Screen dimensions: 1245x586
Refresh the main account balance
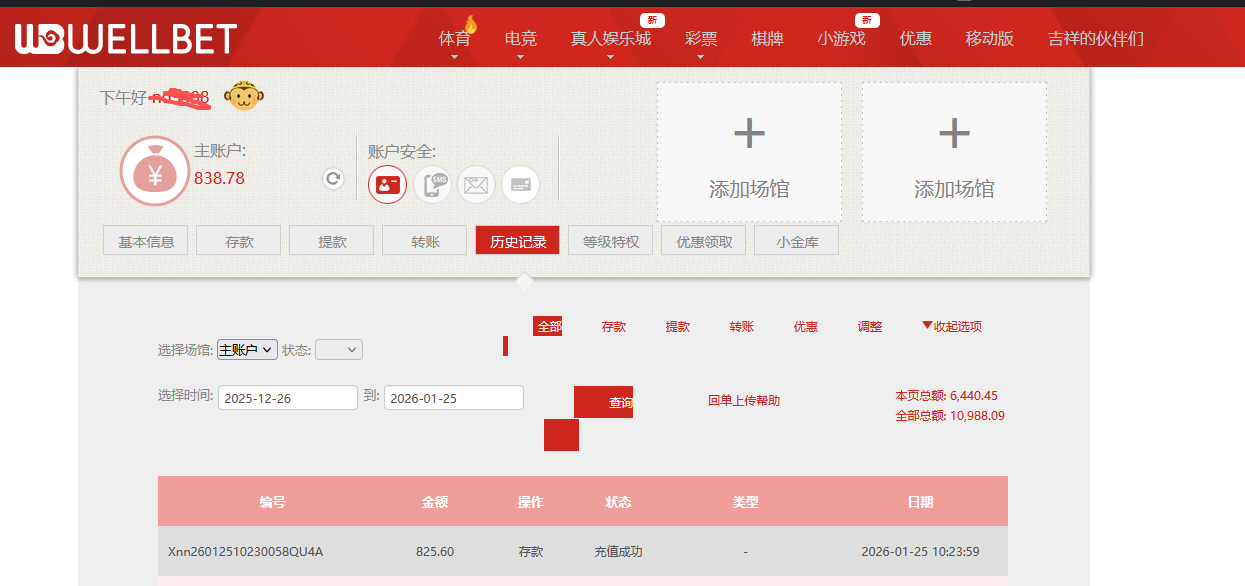[x=331, y=180]
